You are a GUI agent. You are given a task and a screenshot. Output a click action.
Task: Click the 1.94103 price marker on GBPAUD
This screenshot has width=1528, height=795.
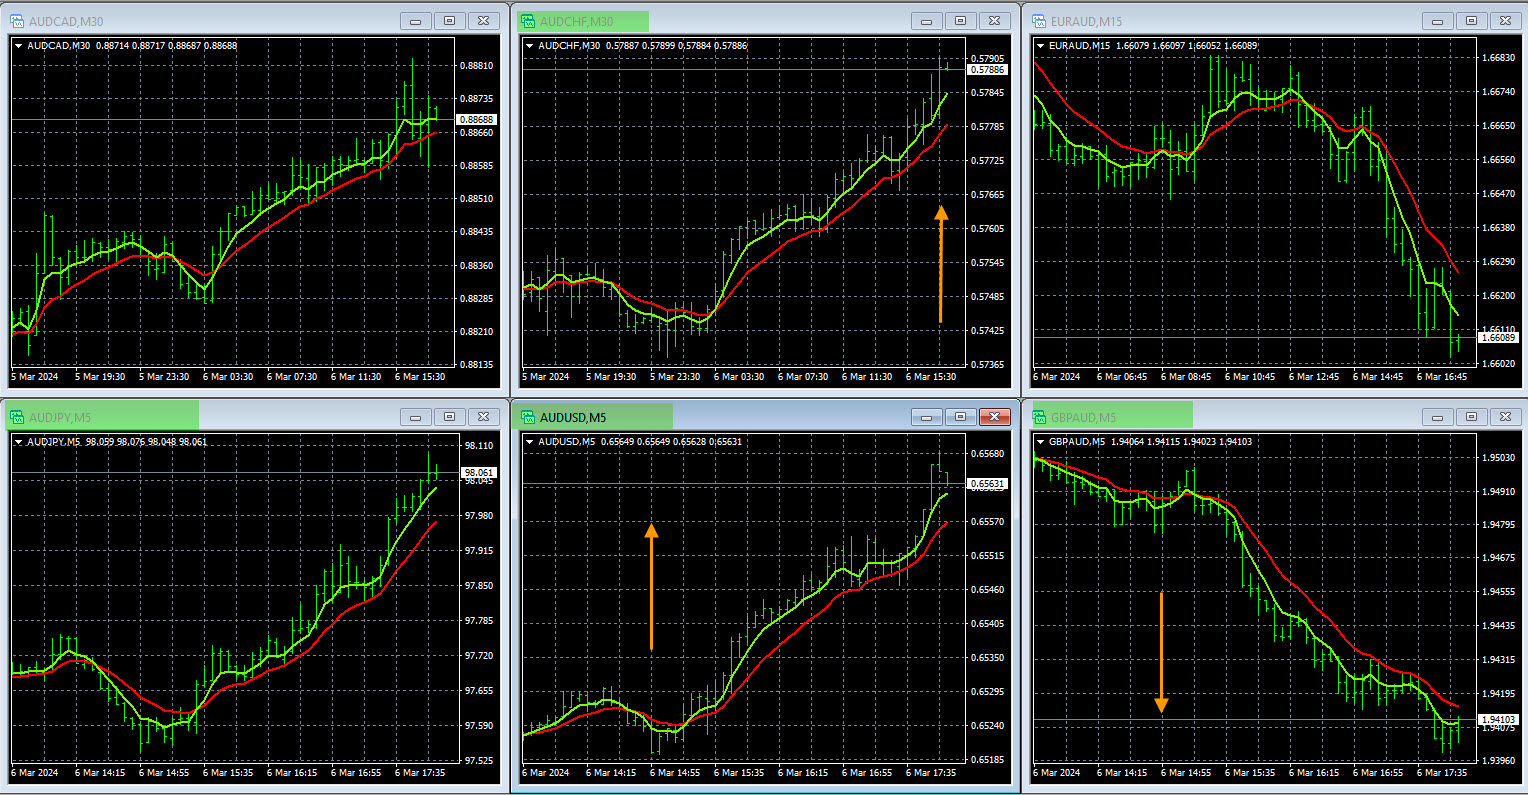1498,720
